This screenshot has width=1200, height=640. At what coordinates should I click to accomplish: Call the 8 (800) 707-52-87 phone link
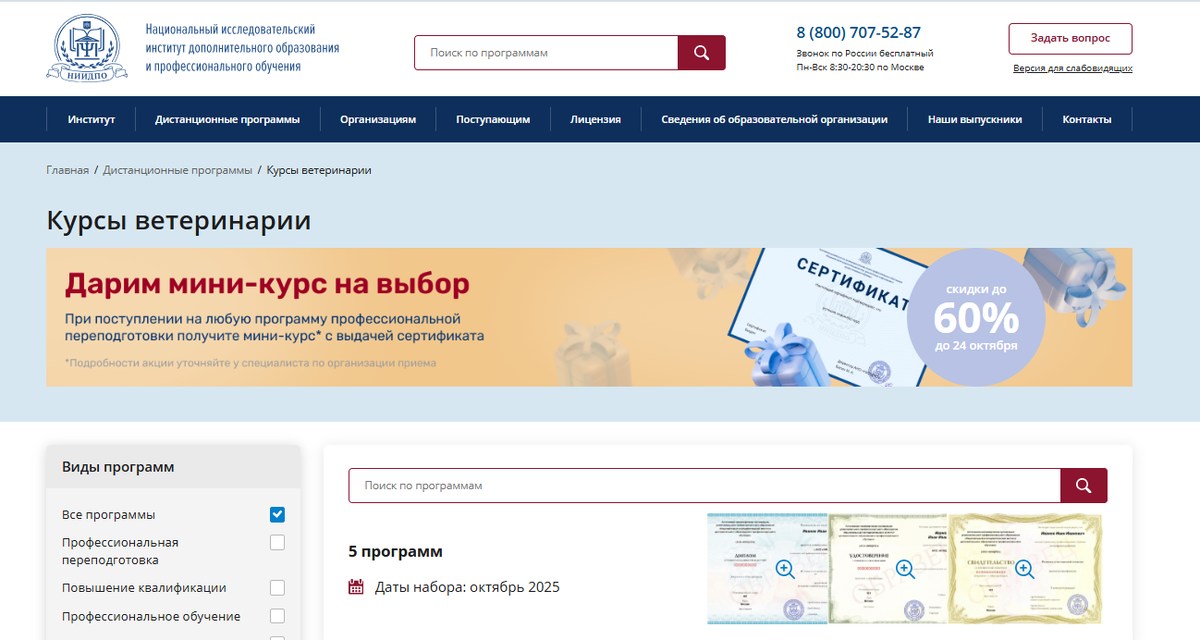pos(859,32)
